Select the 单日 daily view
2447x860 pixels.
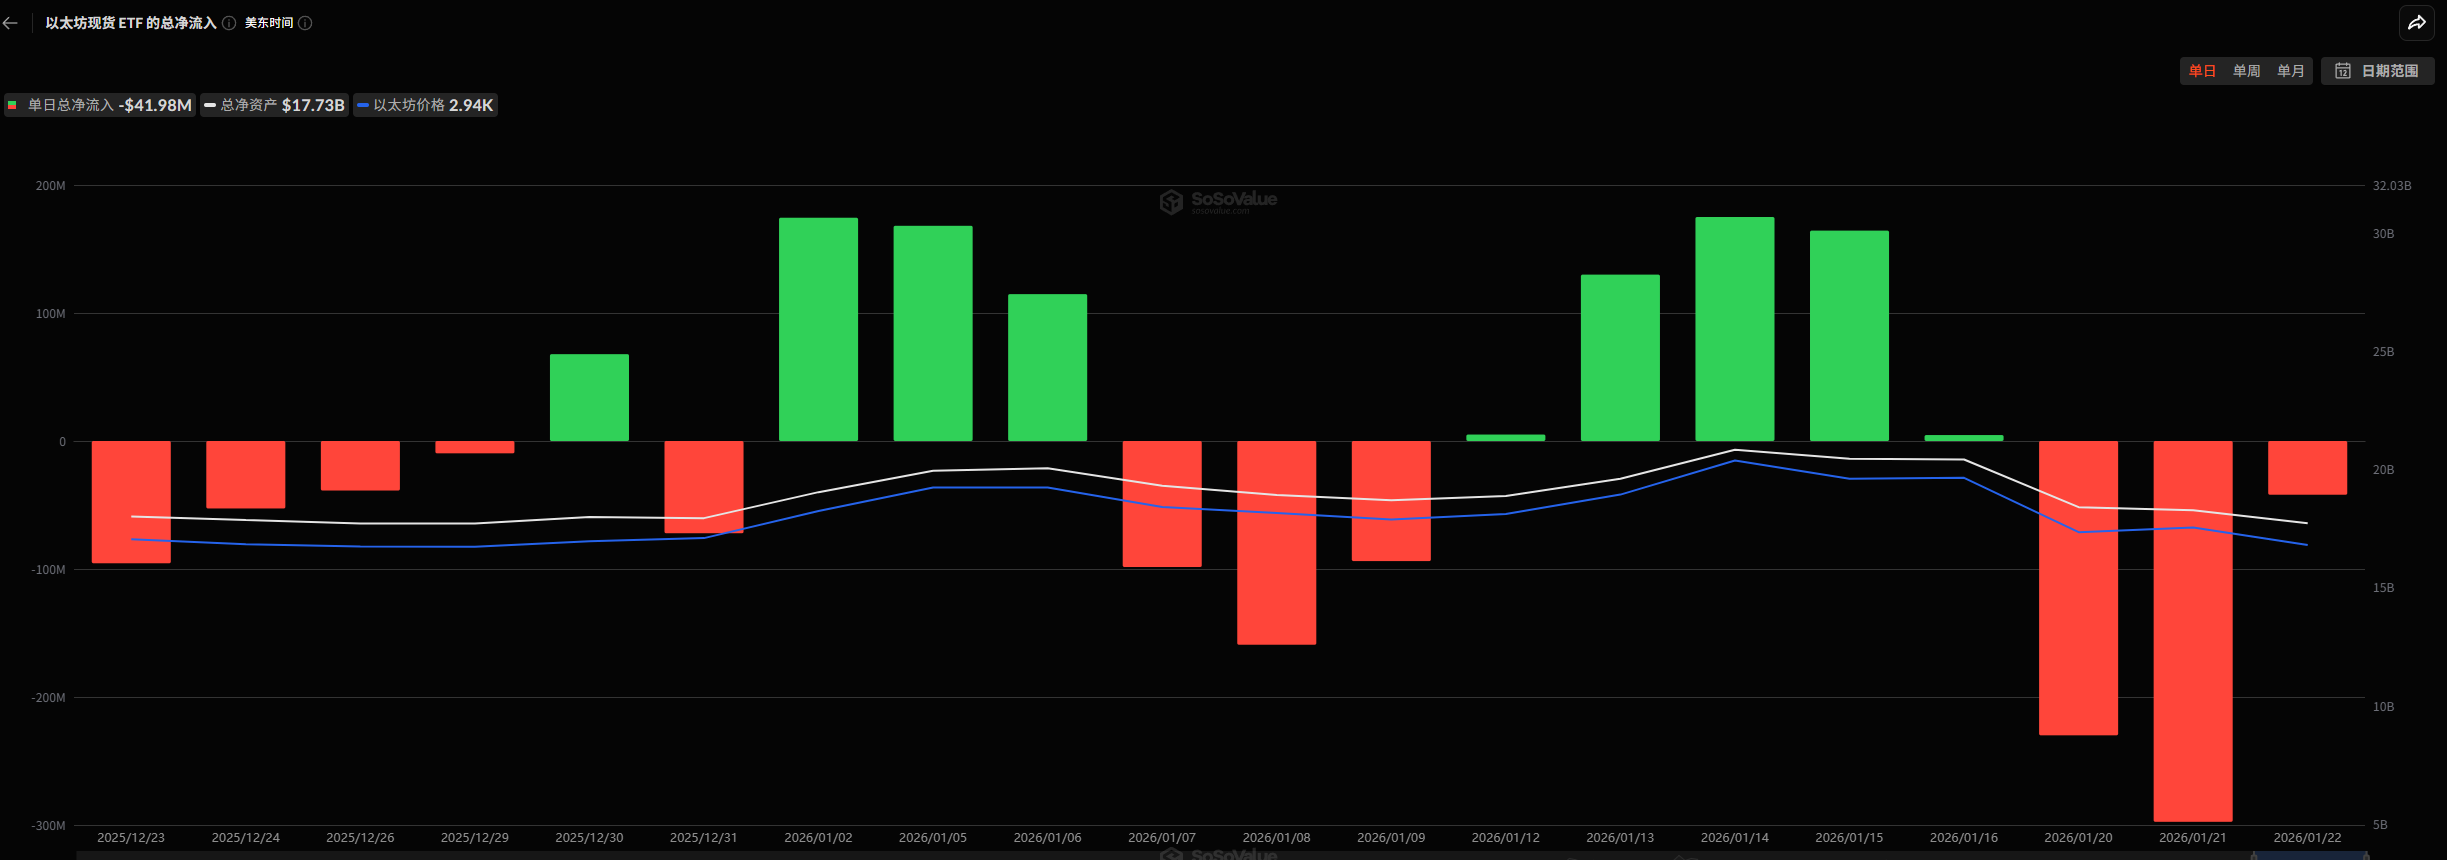[2202, 71]
